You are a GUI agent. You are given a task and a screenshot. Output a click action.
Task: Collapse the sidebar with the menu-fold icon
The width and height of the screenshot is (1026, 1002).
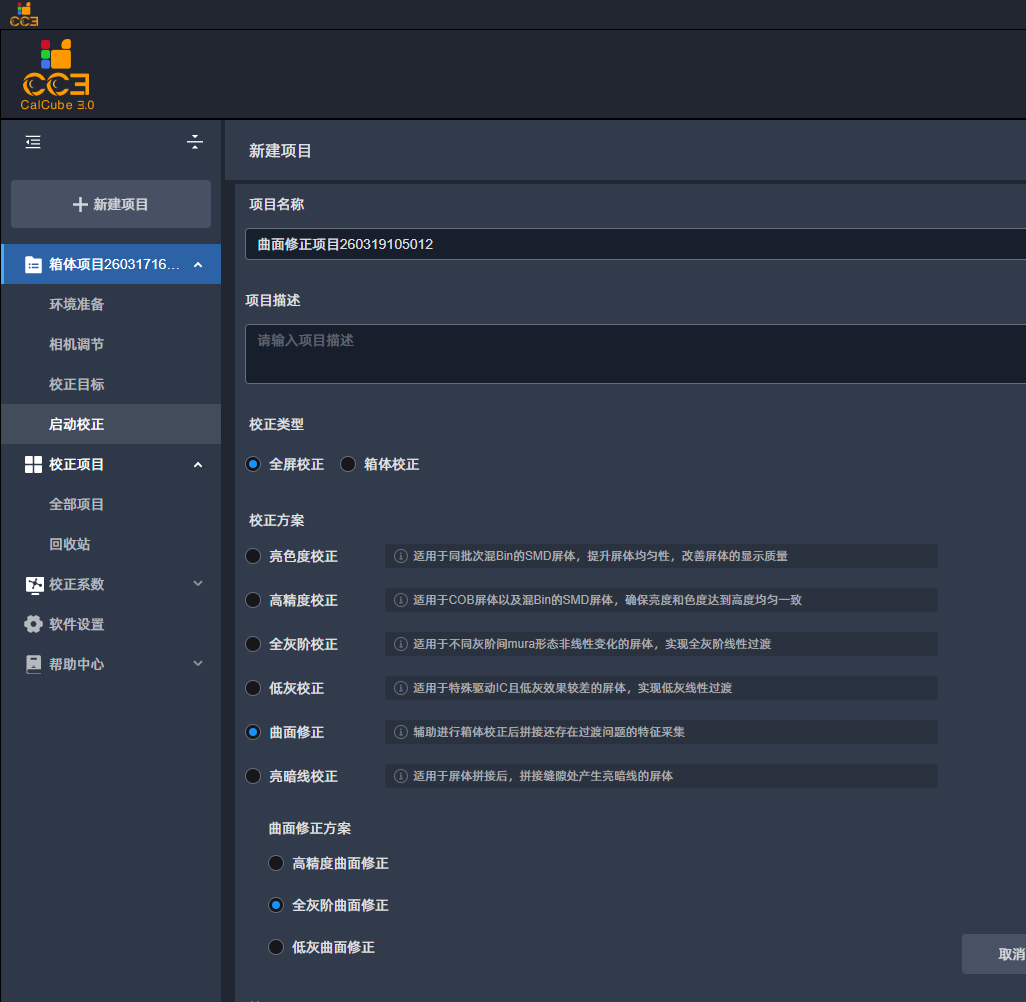click(33, 142)
